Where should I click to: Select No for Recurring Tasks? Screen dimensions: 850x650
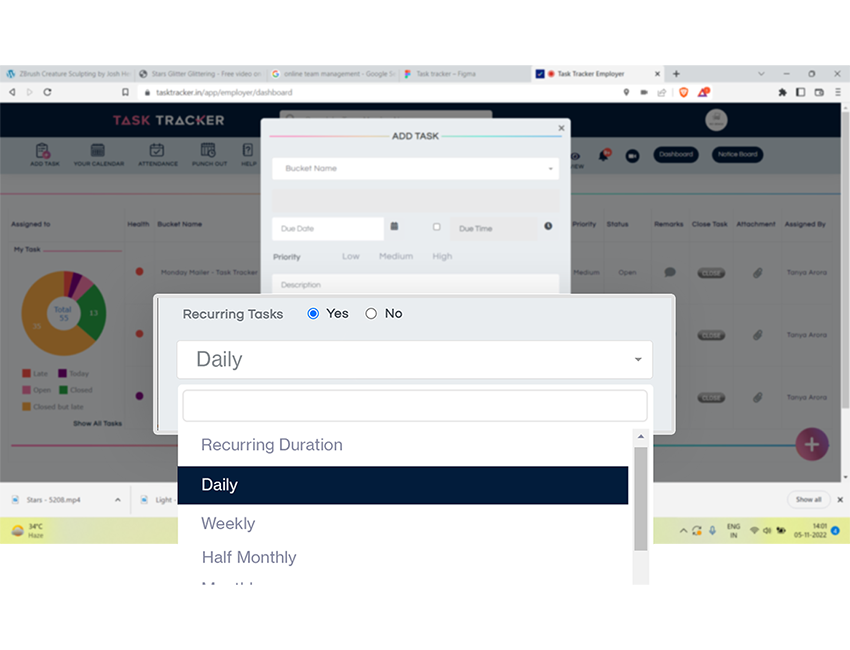[x=371, y=314]
